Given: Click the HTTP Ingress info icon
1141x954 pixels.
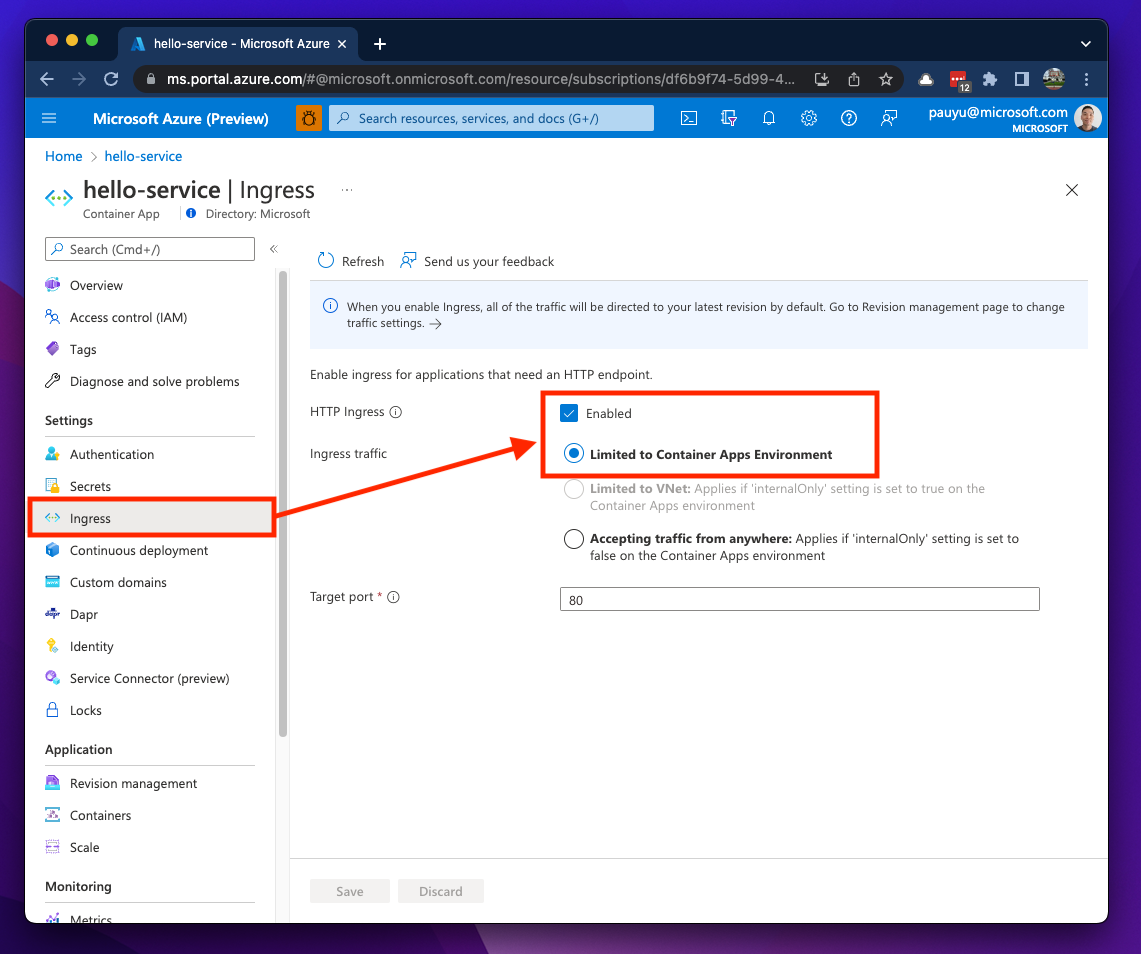Looking at the screenshot, I should click(x=396, y=412).
